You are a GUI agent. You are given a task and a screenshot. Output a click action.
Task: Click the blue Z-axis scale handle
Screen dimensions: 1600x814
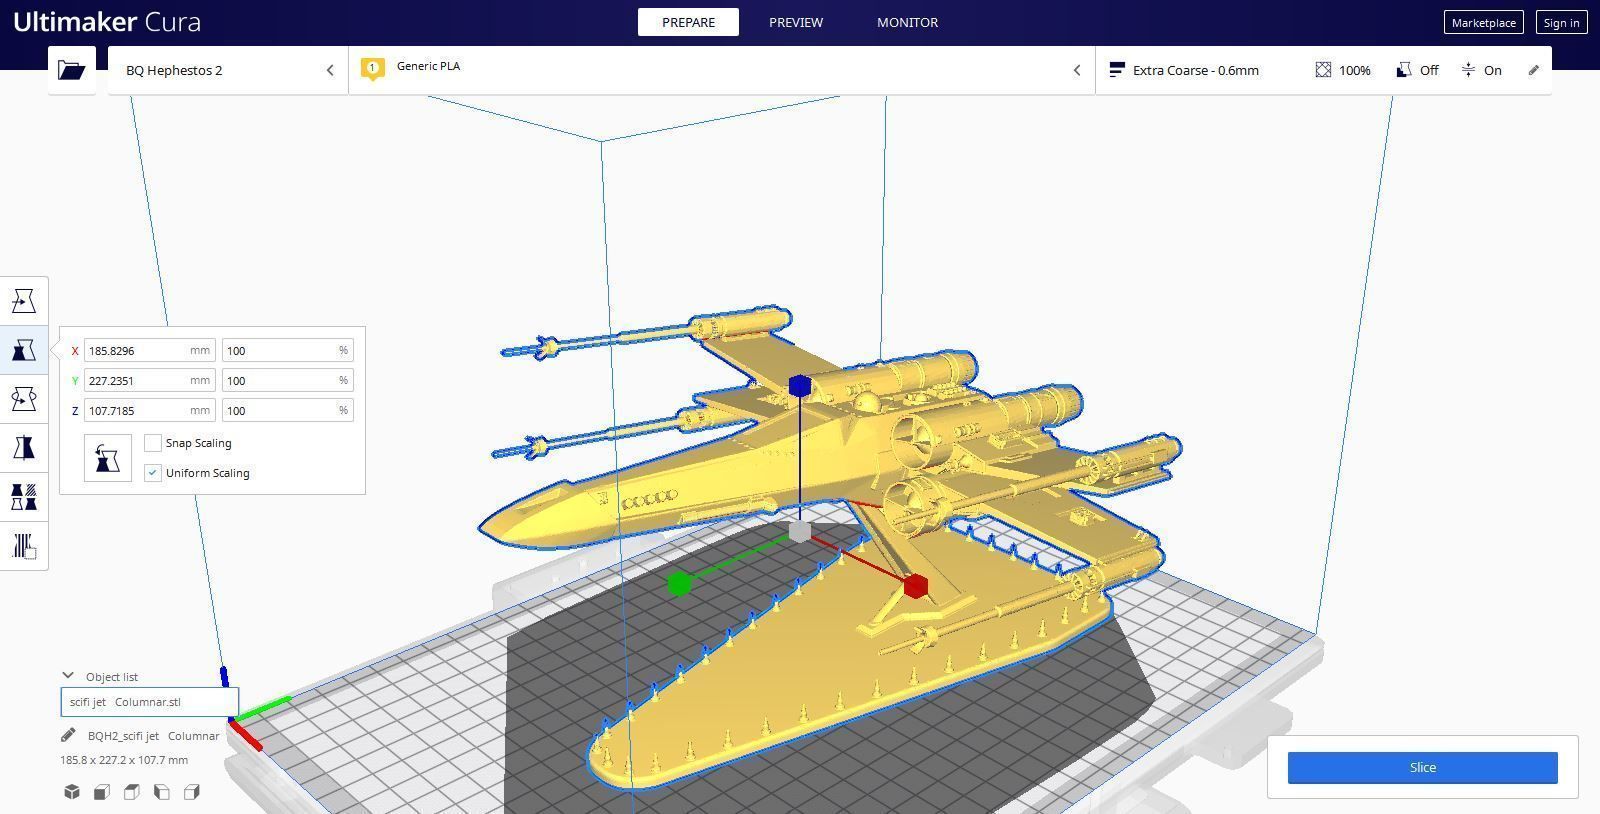(799, 386)
